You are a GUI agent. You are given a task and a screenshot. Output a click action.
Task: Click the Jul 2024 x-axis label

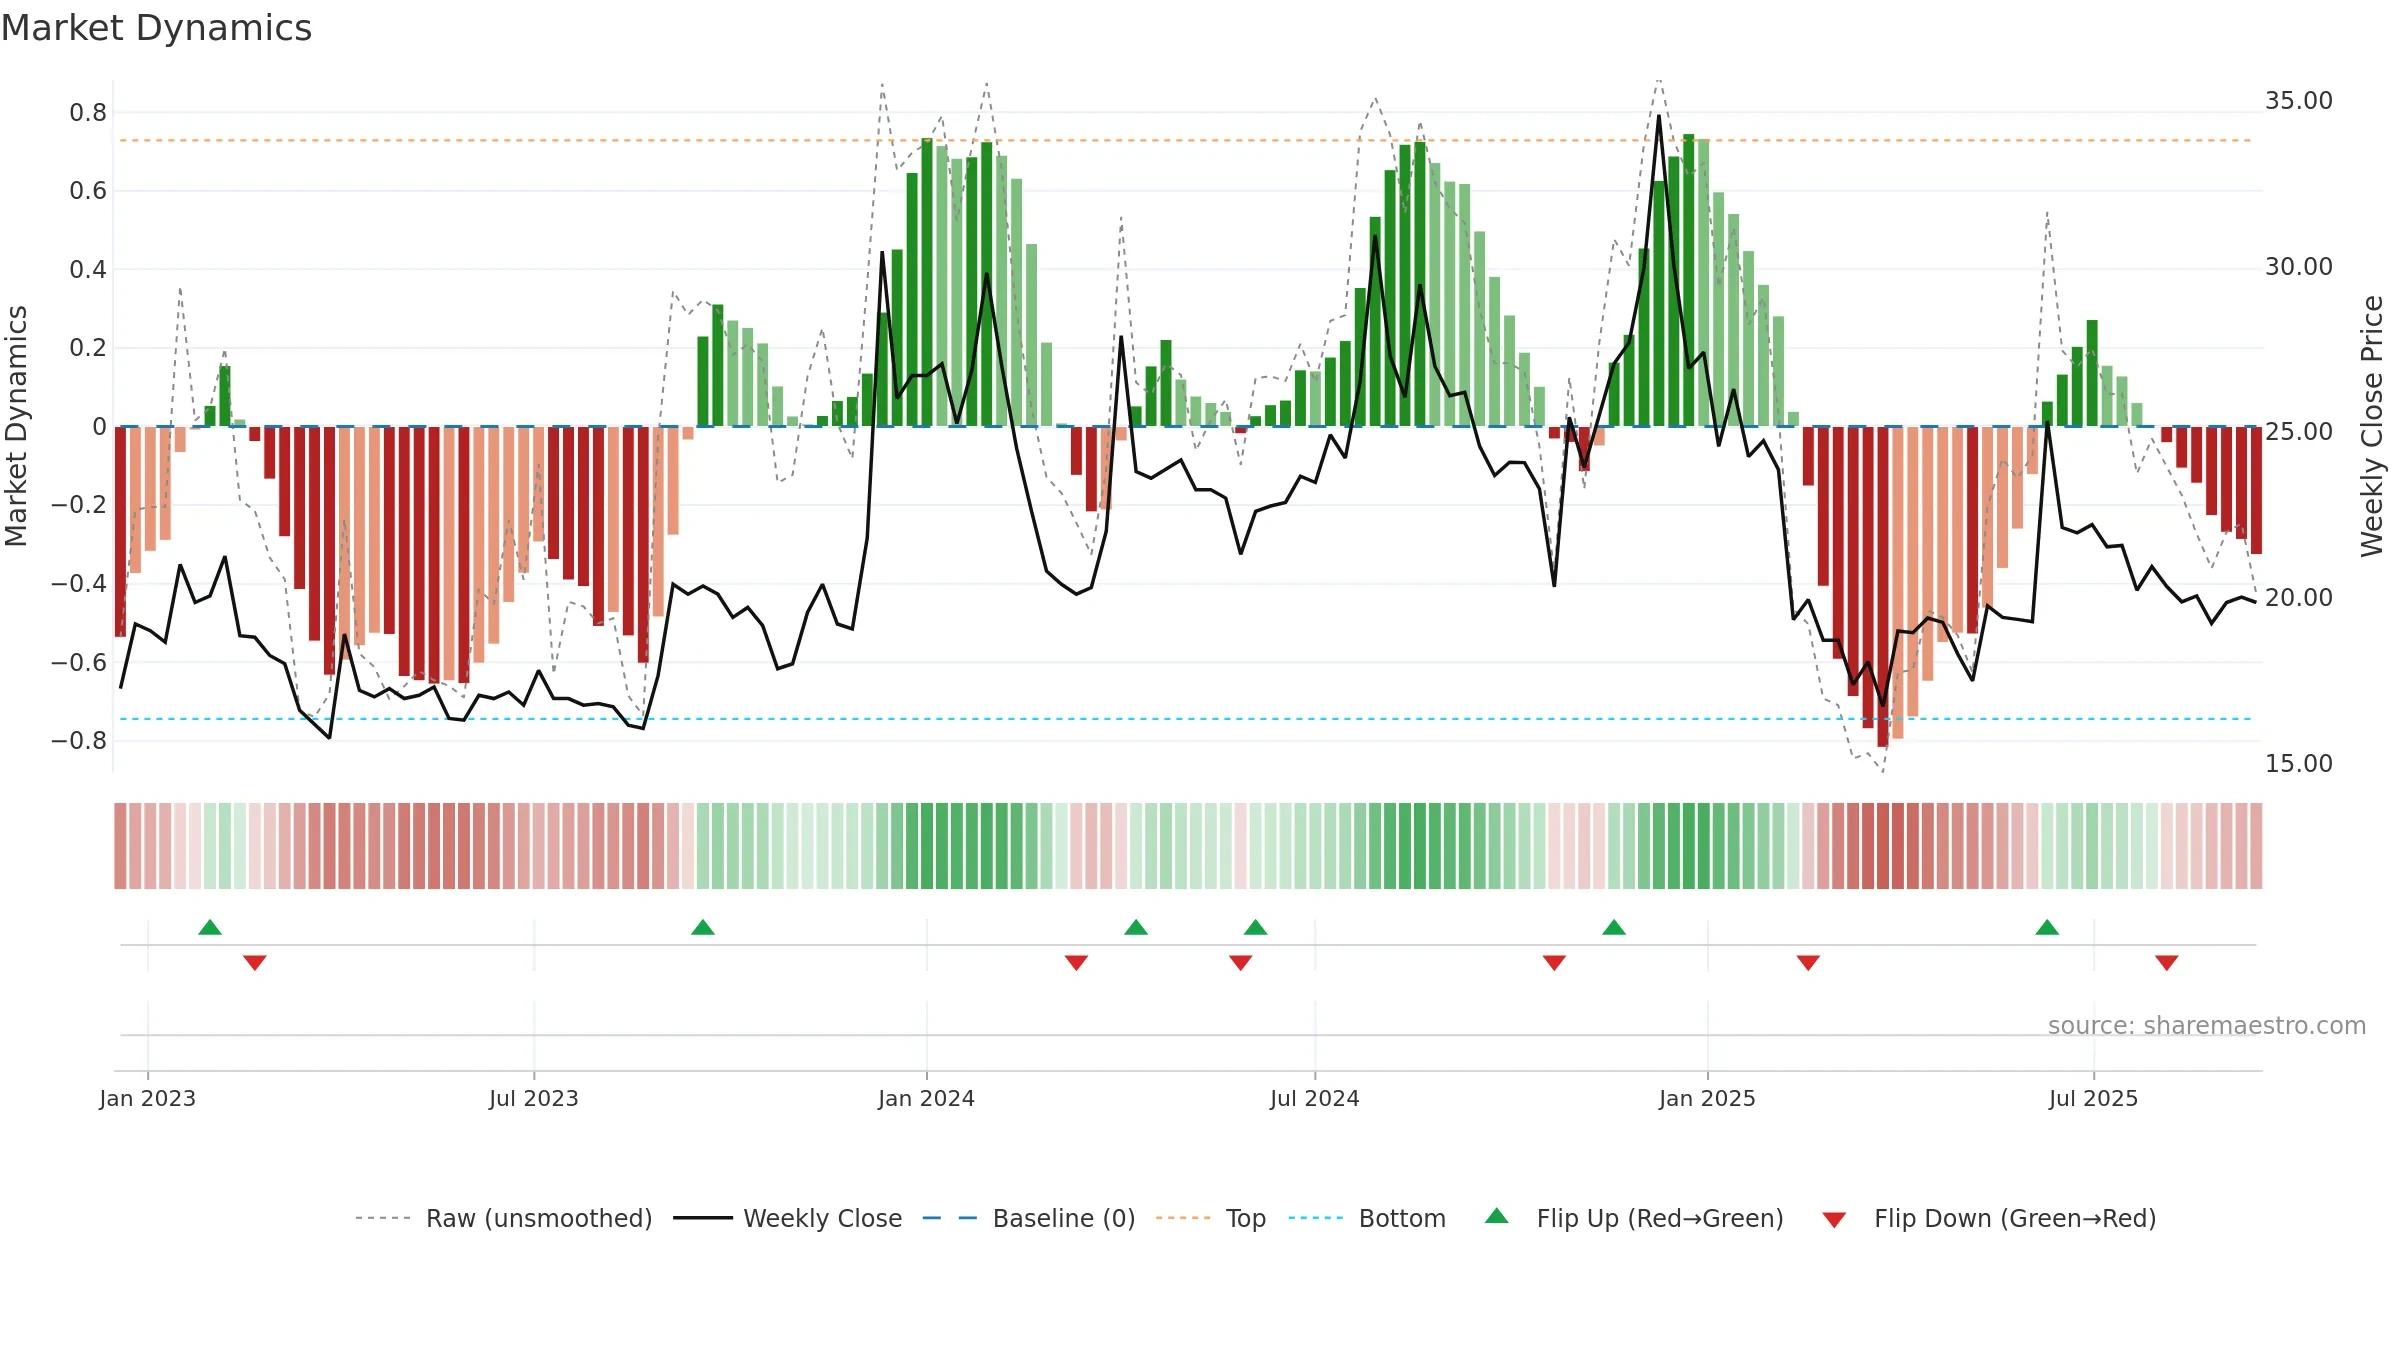pyautogui.click(x=1315, y=1098)
